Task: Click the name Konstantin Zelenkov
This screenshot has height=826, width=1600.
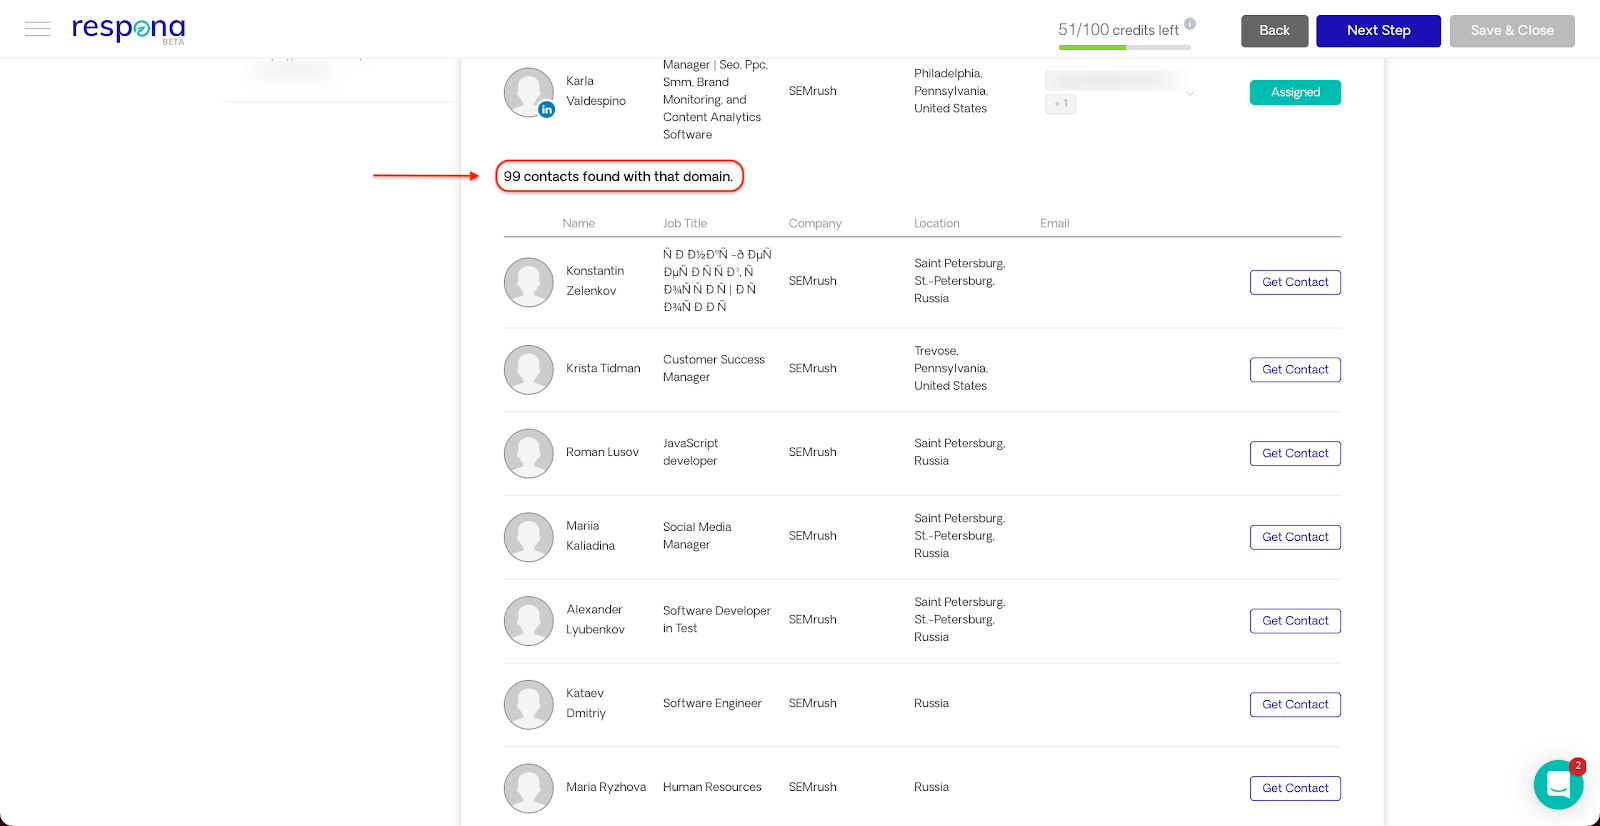Action: tap(595, 281)
